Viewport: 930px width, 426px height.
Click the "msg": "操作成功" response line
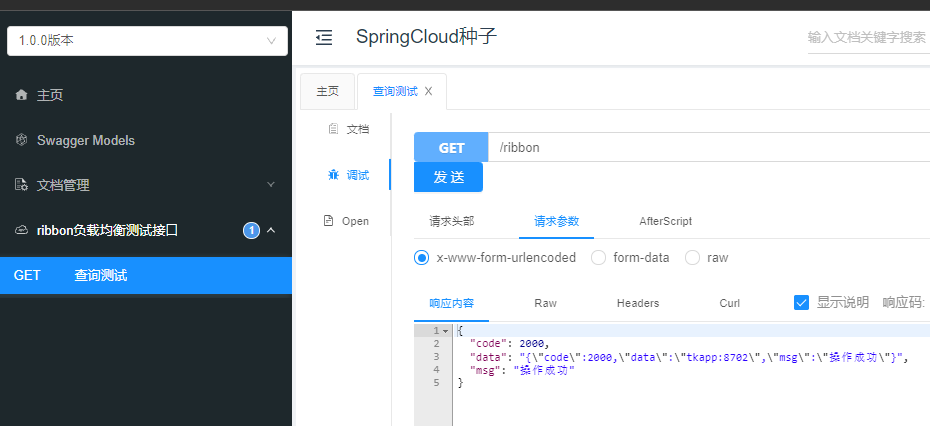pyautogui.click(x=522, y=370)
